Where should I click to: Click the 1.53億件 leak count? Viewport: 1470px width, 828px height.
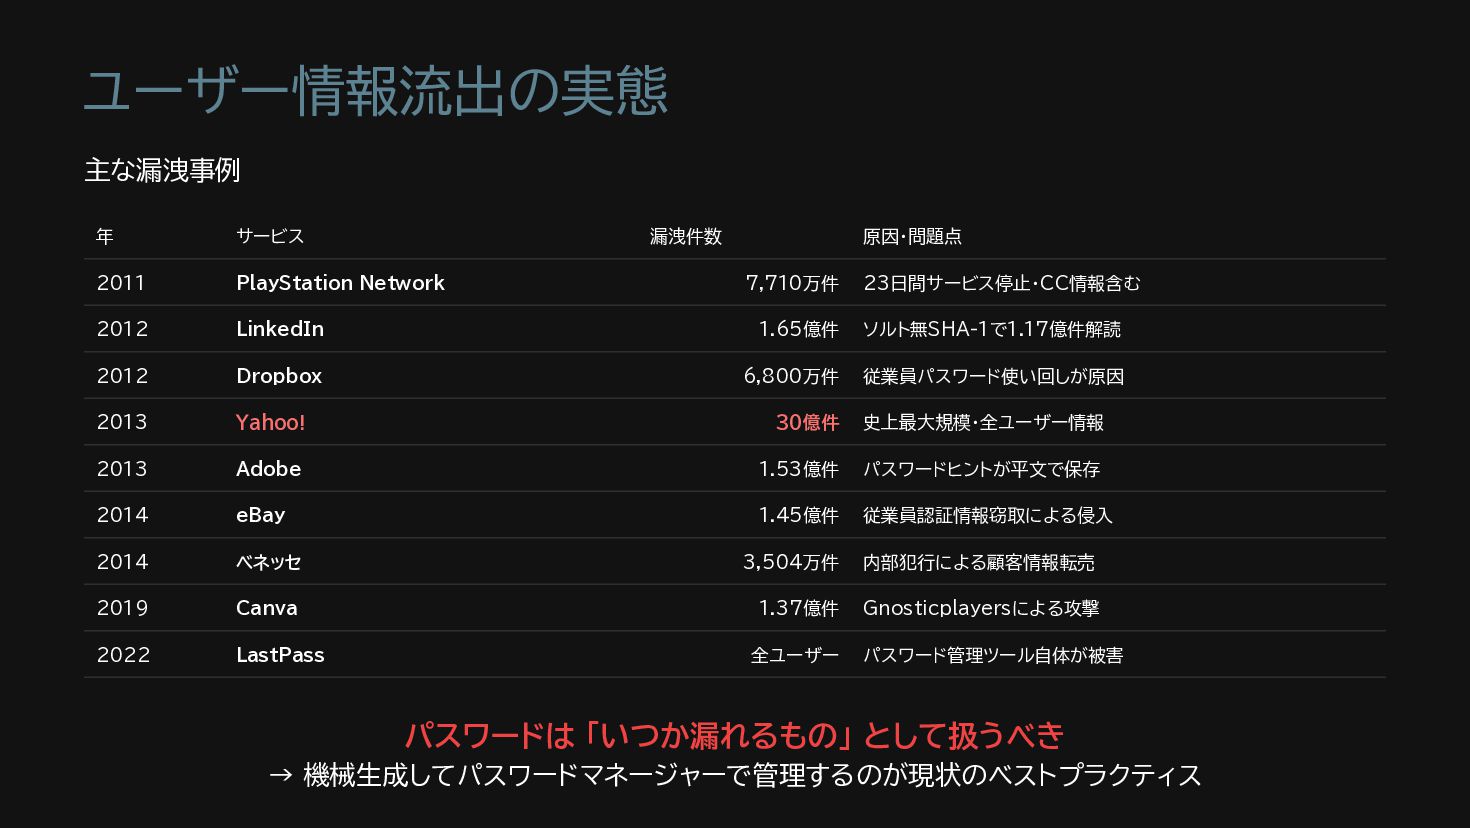point(799,469)
